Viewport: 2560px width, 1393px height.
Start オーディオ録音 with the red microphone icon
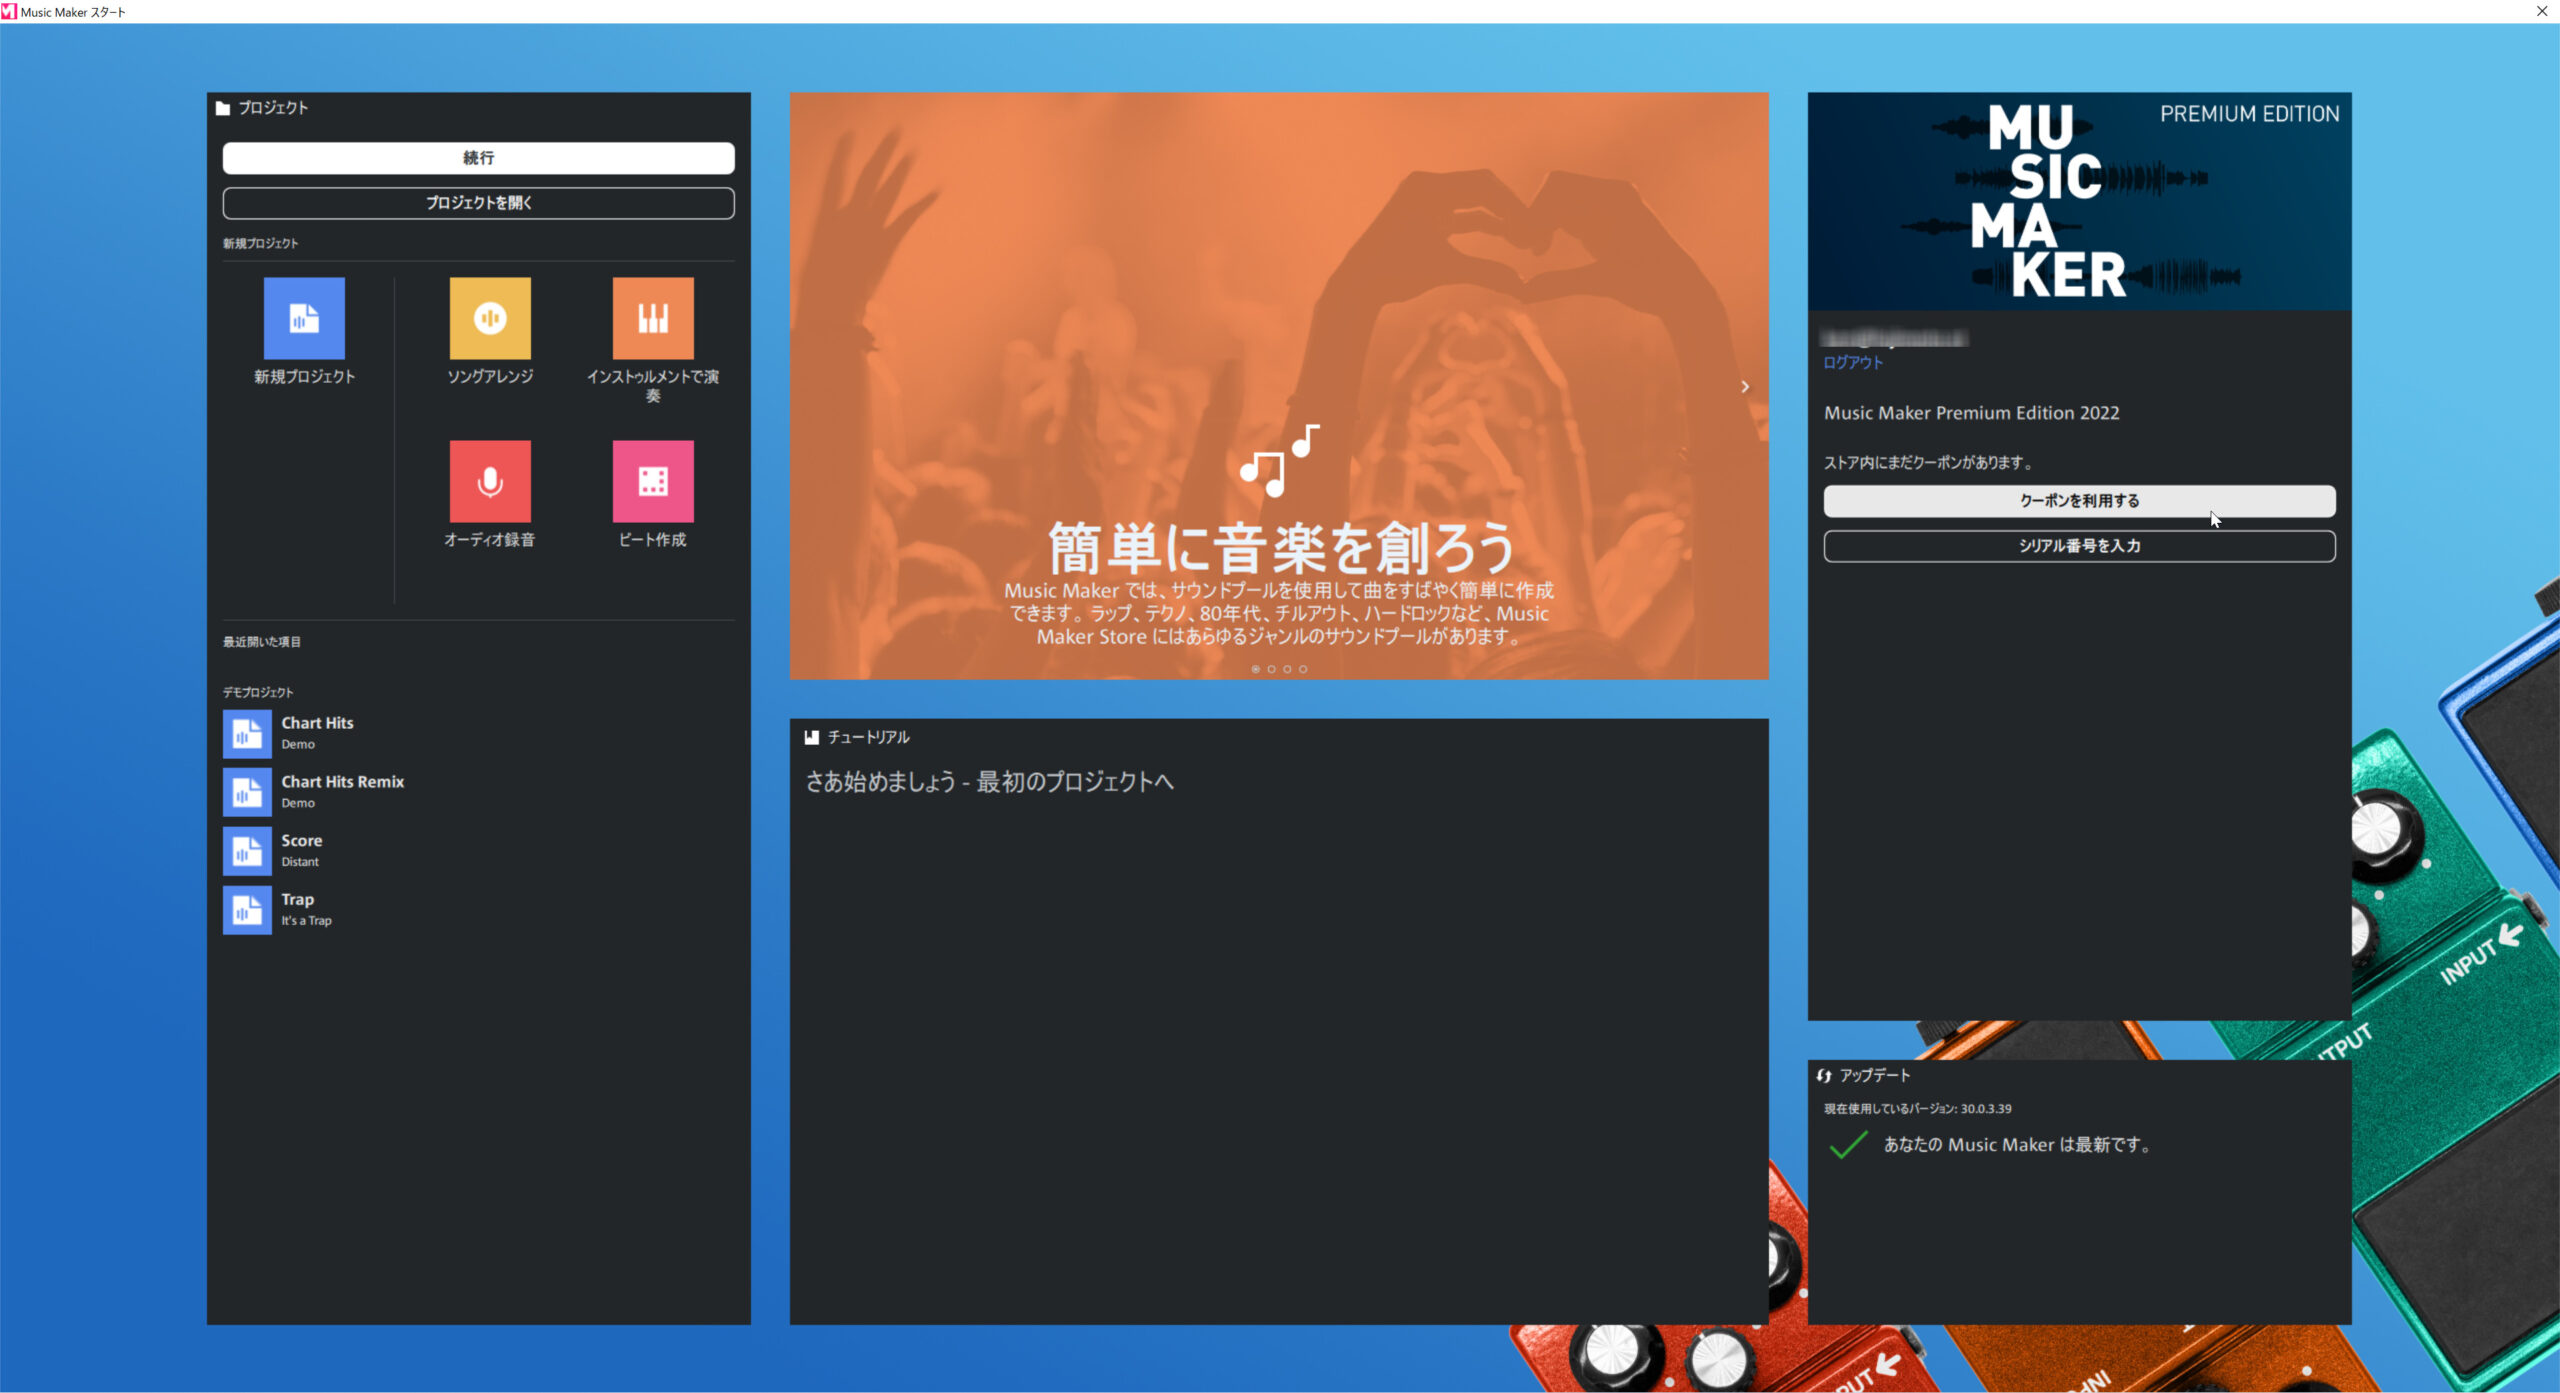(490, 481)
